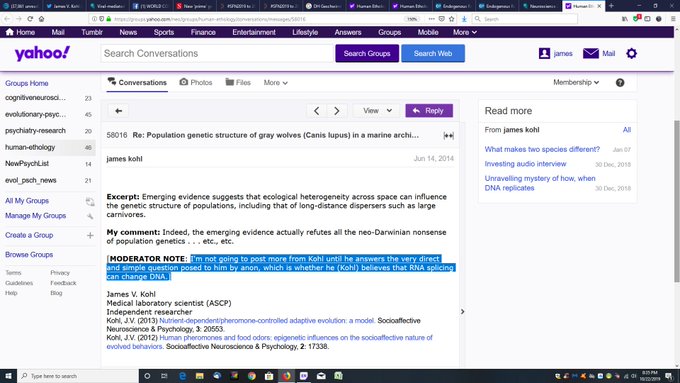Screen dimensions: 680x383
Task: Click the Reply button
Action: point(429,111)
